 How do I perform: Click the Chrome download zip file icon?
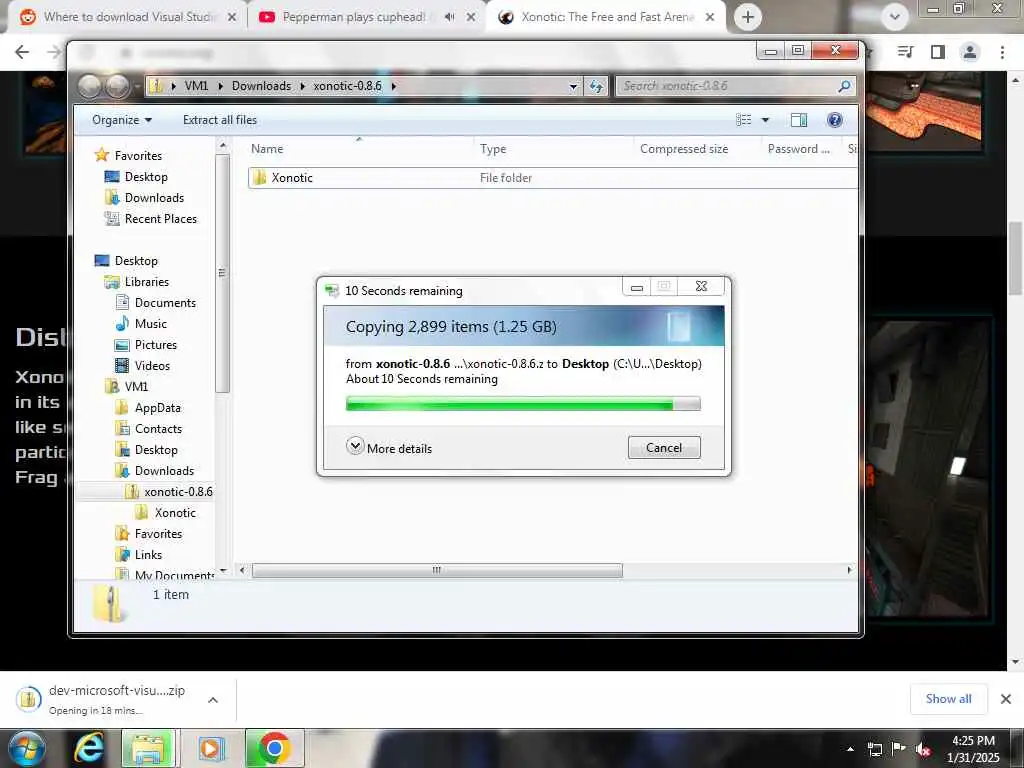[28, 699]
